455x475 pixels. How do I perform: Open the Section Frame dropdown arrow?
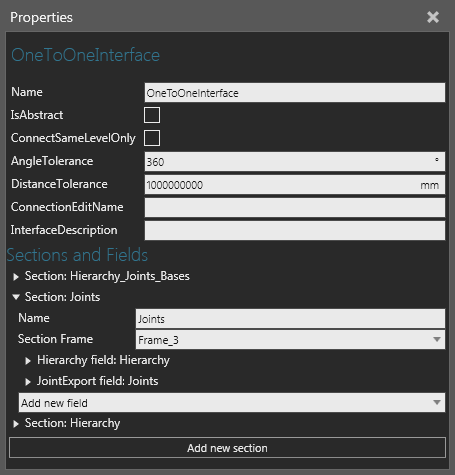[437, 339]
